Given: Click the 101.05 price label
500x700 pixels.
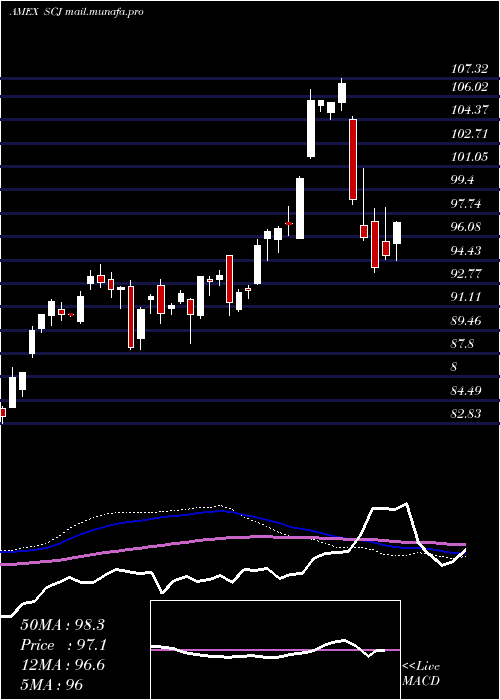Looking at the screenshot, I should tap(469, 157).
